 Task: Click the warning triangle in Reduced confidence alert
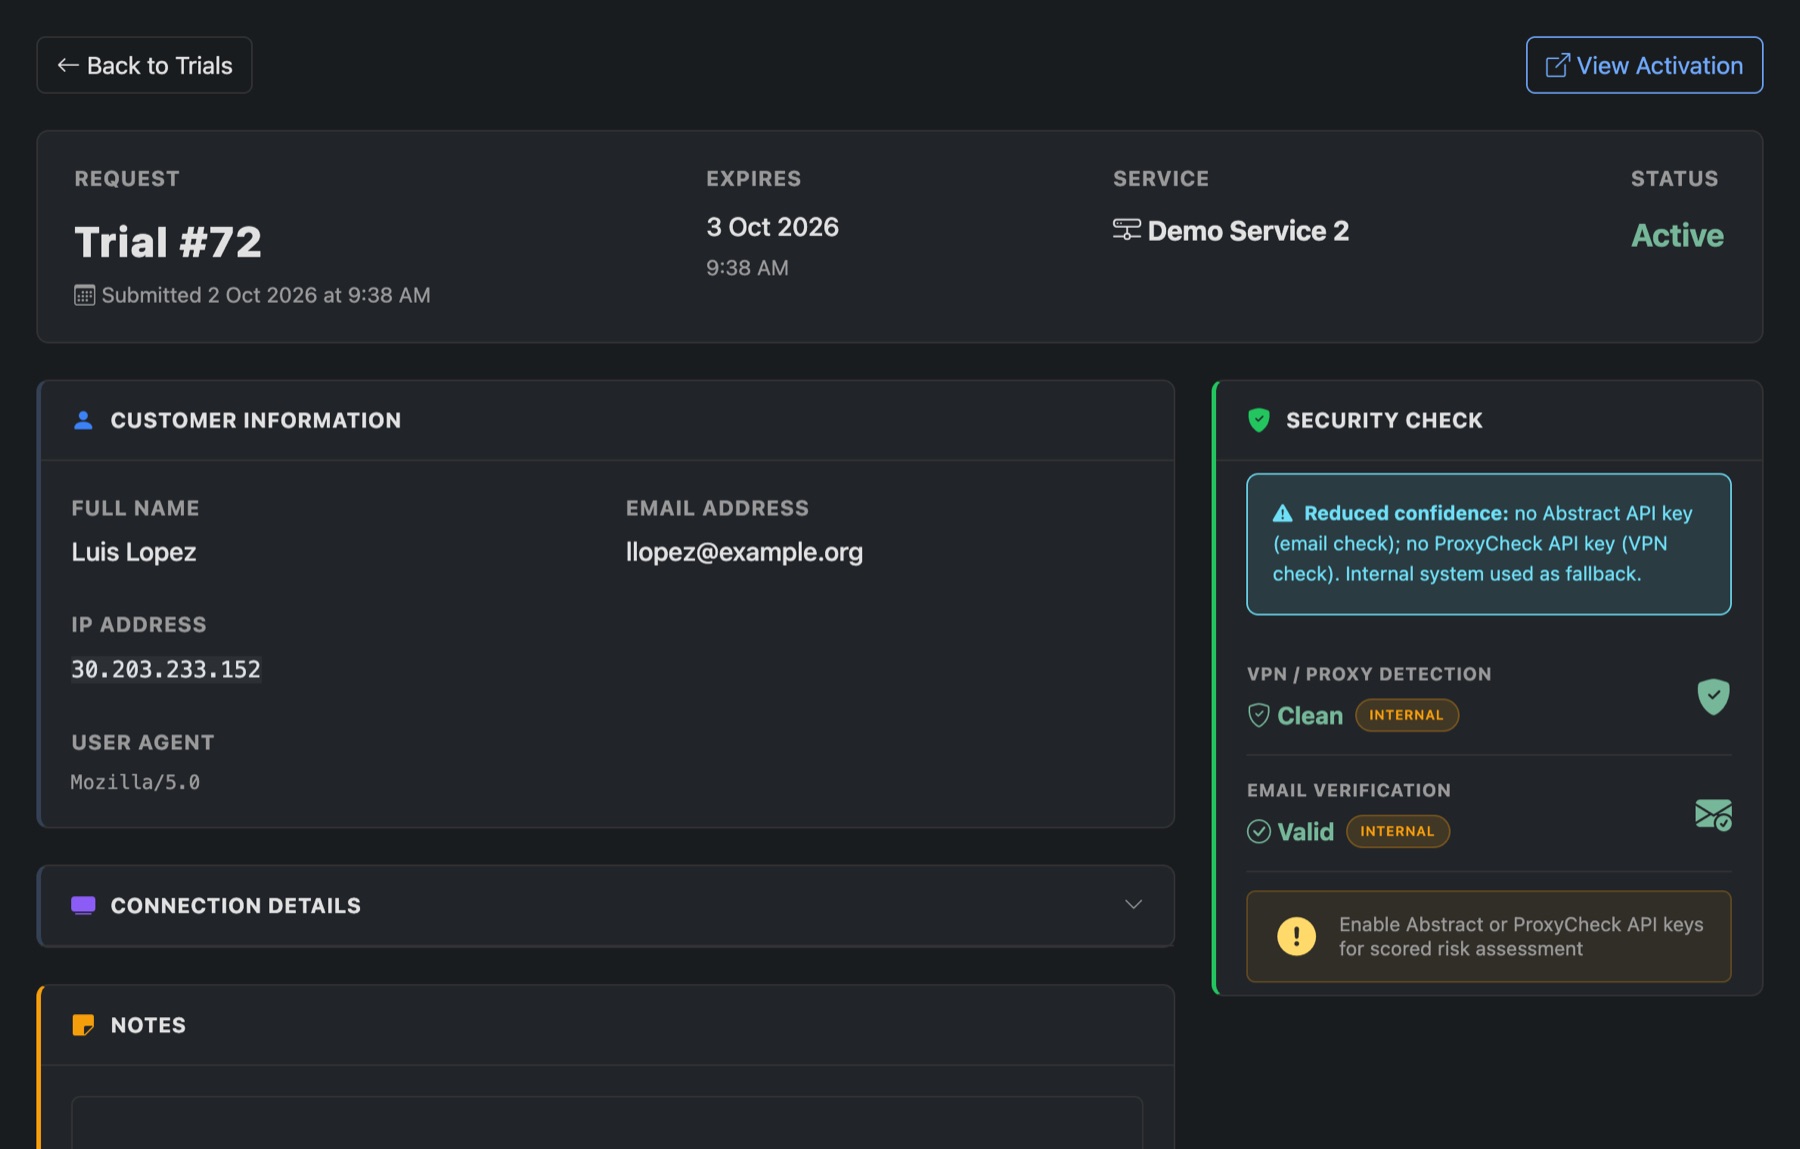pos(1282,513)
